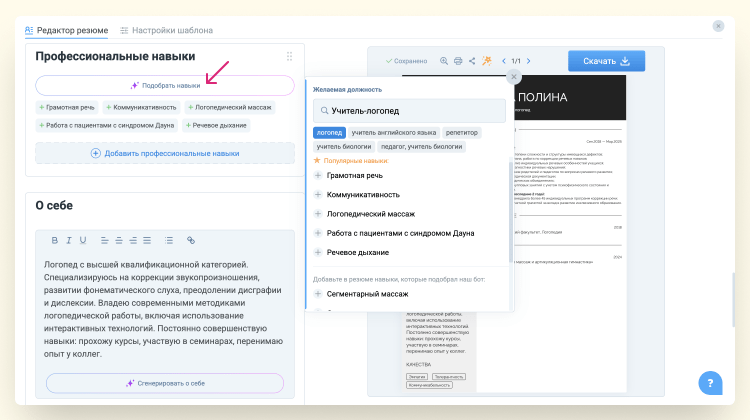Viewport: 750px width, 420px height.
Task: Insert a bulleted list
Action: coord(169,240)
